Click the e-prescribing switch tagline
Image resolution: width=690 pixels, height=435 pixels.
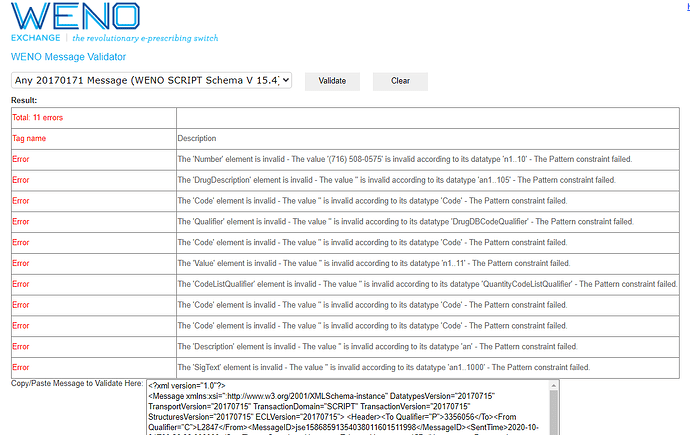(x=145, y=38)
